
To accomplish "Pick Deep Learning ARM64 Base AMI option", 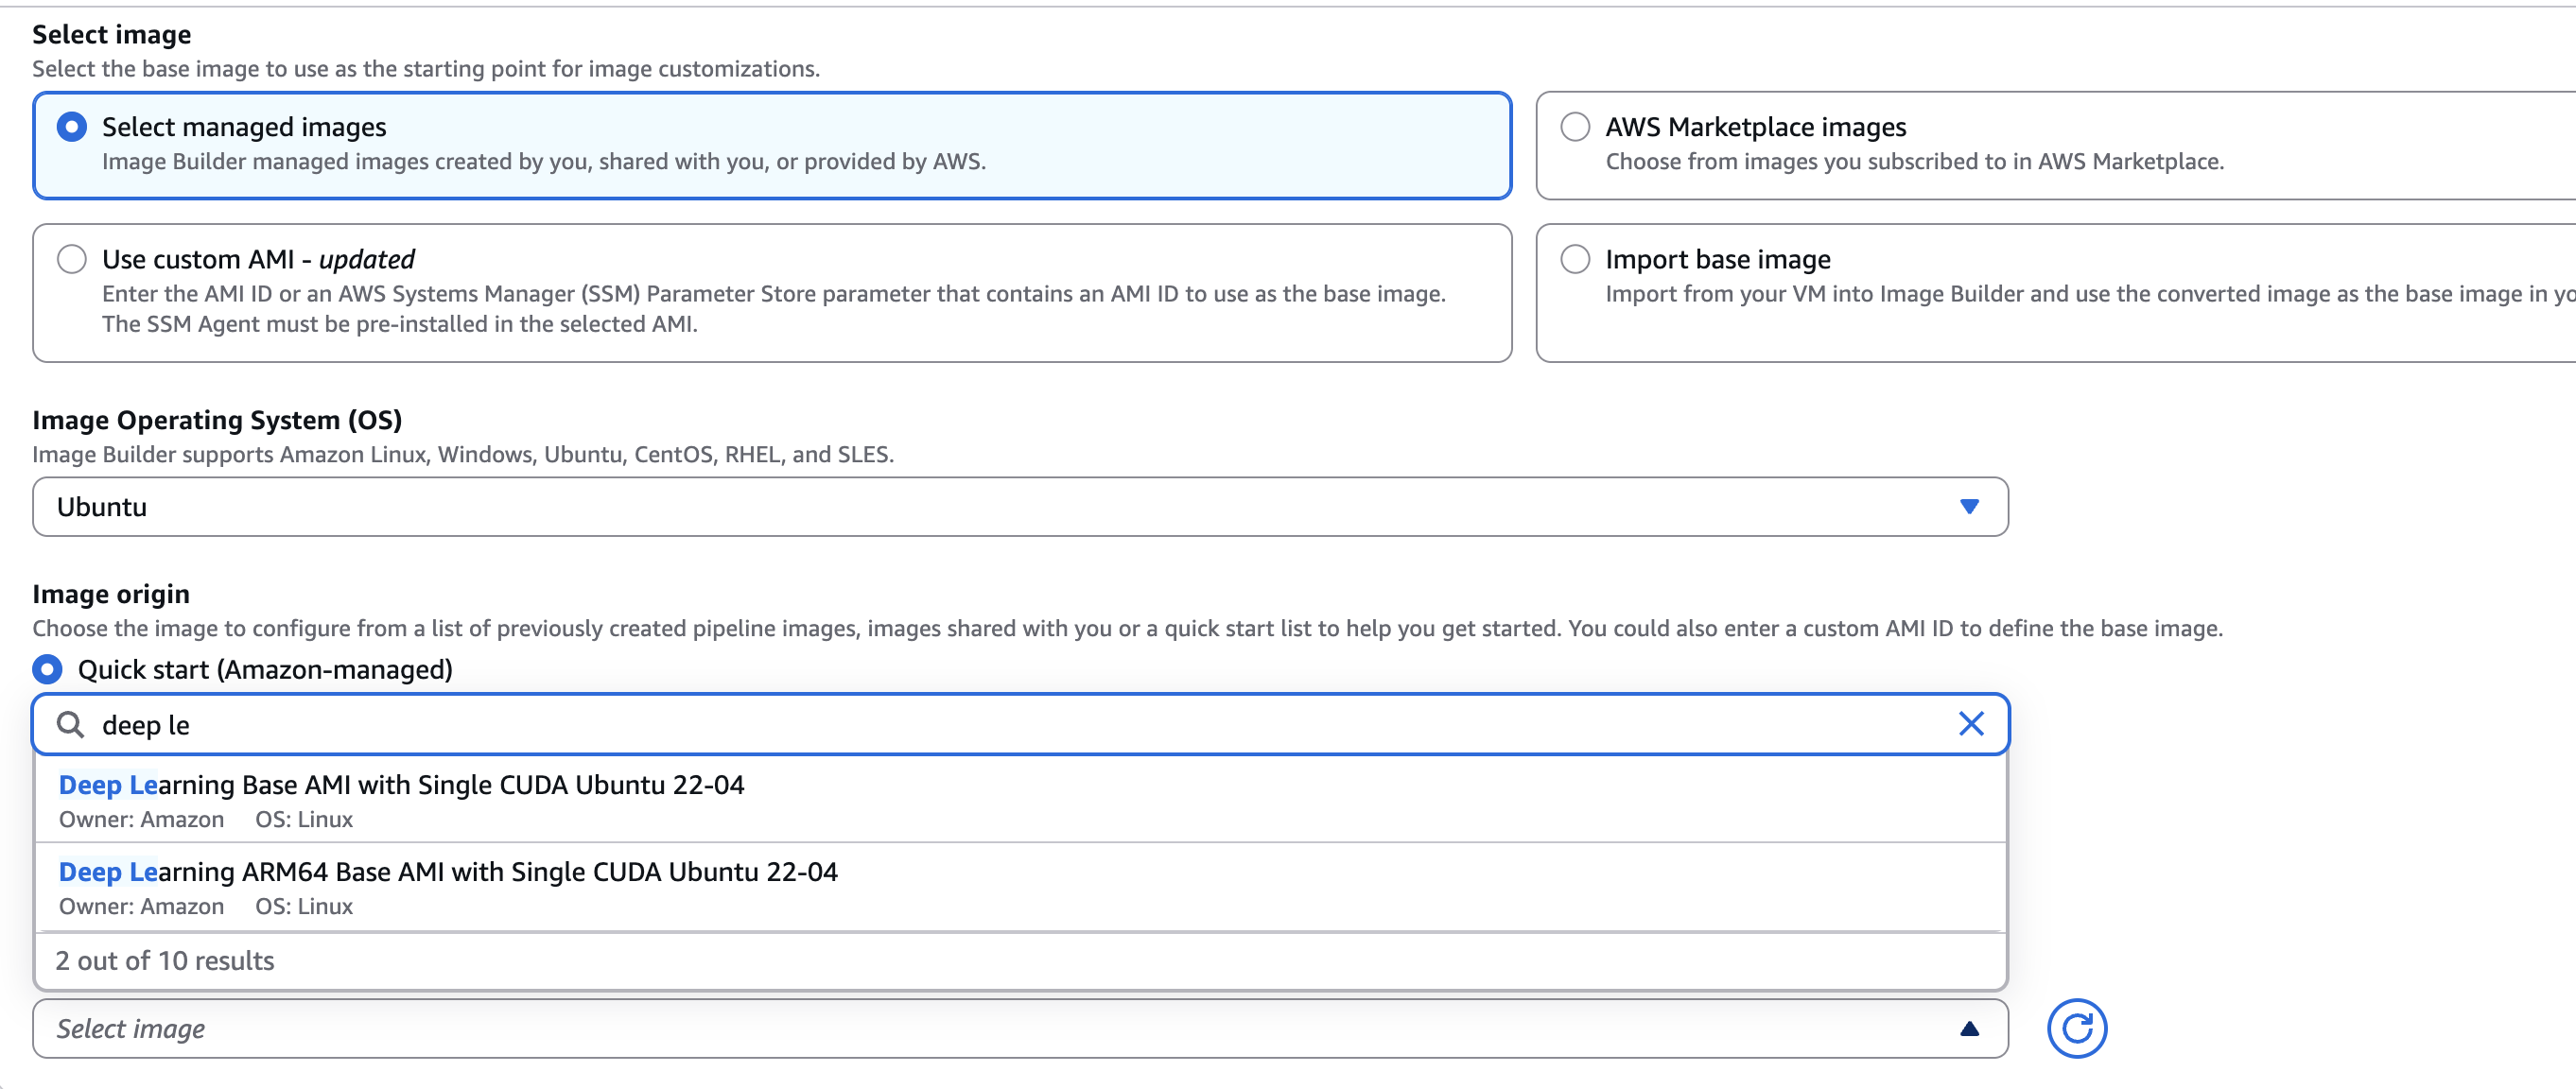I will [x=448, y=873].
